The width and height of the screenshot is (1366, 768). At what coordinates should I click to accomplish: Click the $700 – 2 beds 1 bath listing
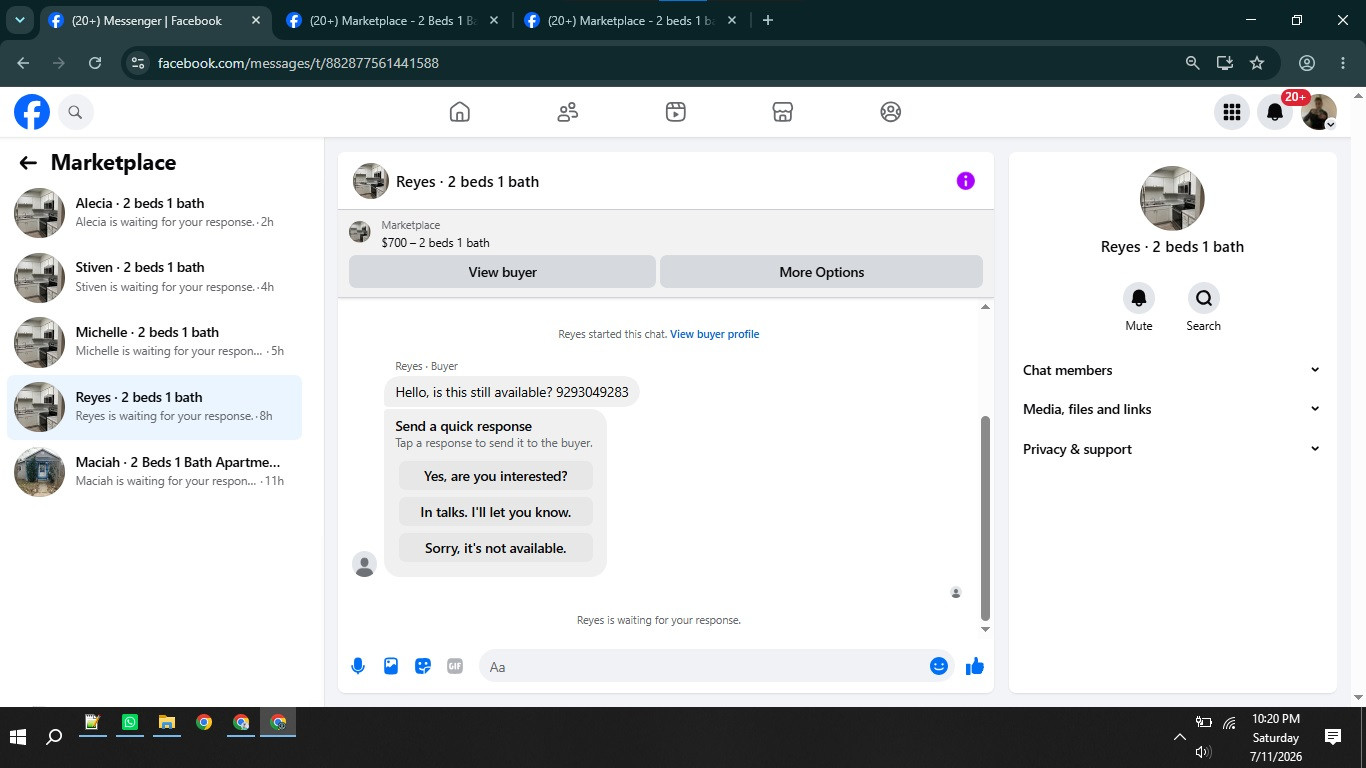435,242
